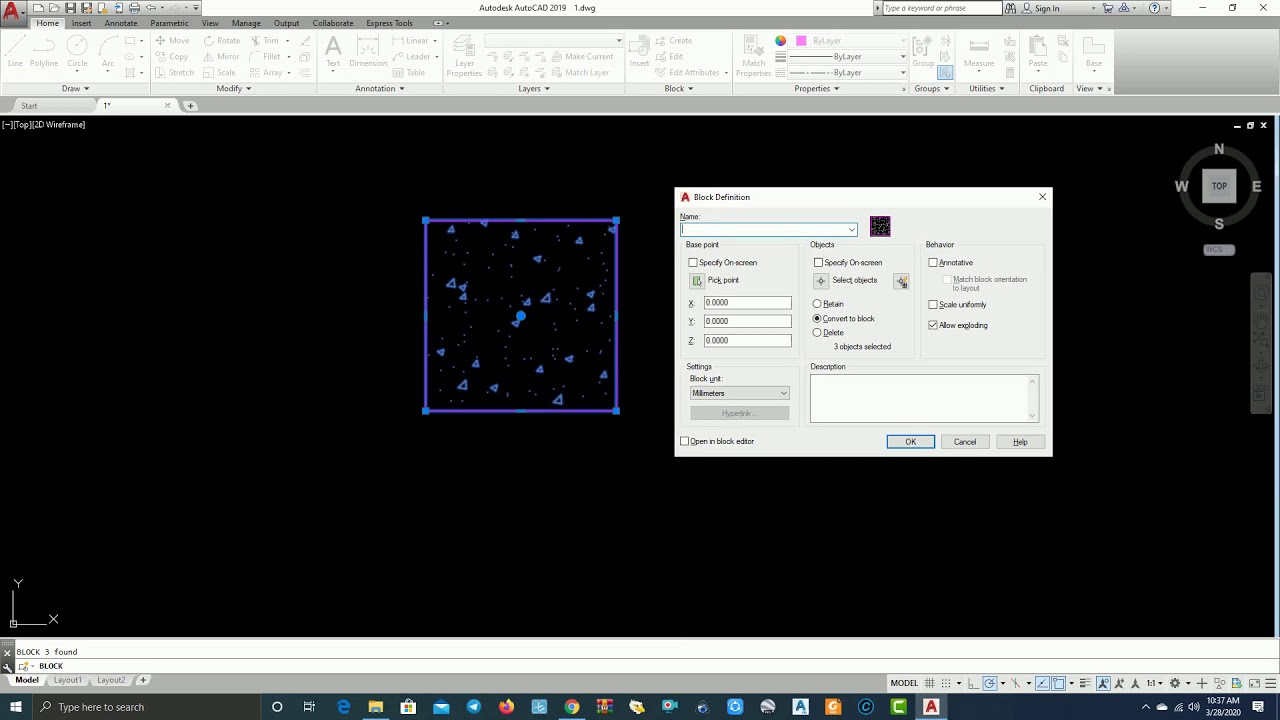The width and height of the screenshot is (1280, 720).
Task: Click Cancel in Block Definition dialog
Action: (x=965, y=442)
